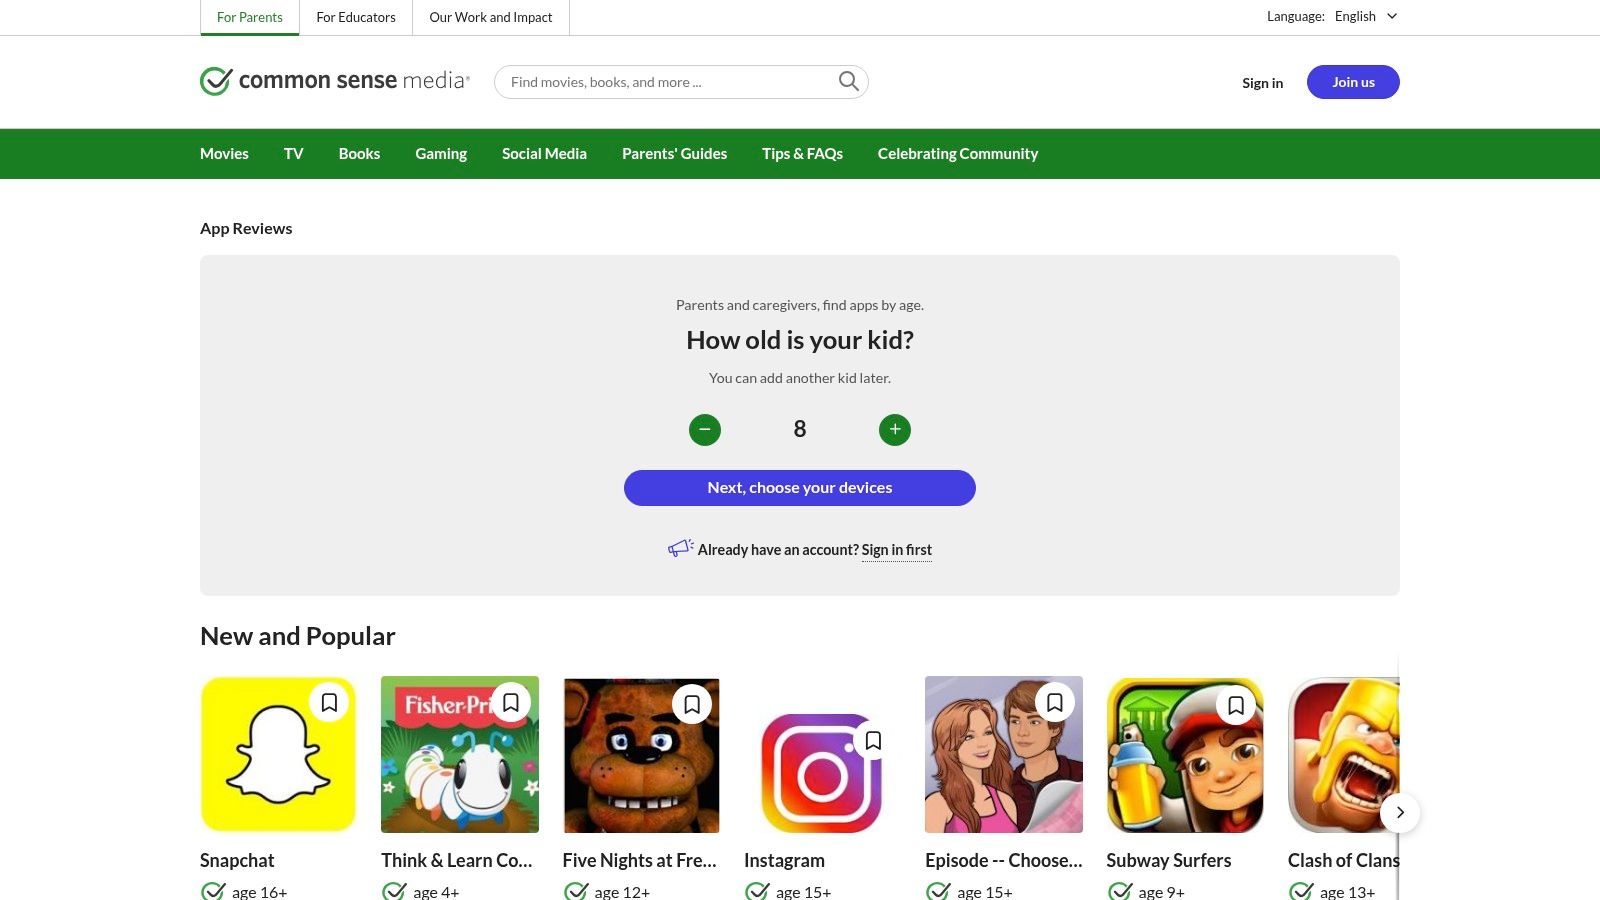Screen dimensions: 1600x900
Task: Click the Five Nights at Fre... title
Action: (640, 861)
